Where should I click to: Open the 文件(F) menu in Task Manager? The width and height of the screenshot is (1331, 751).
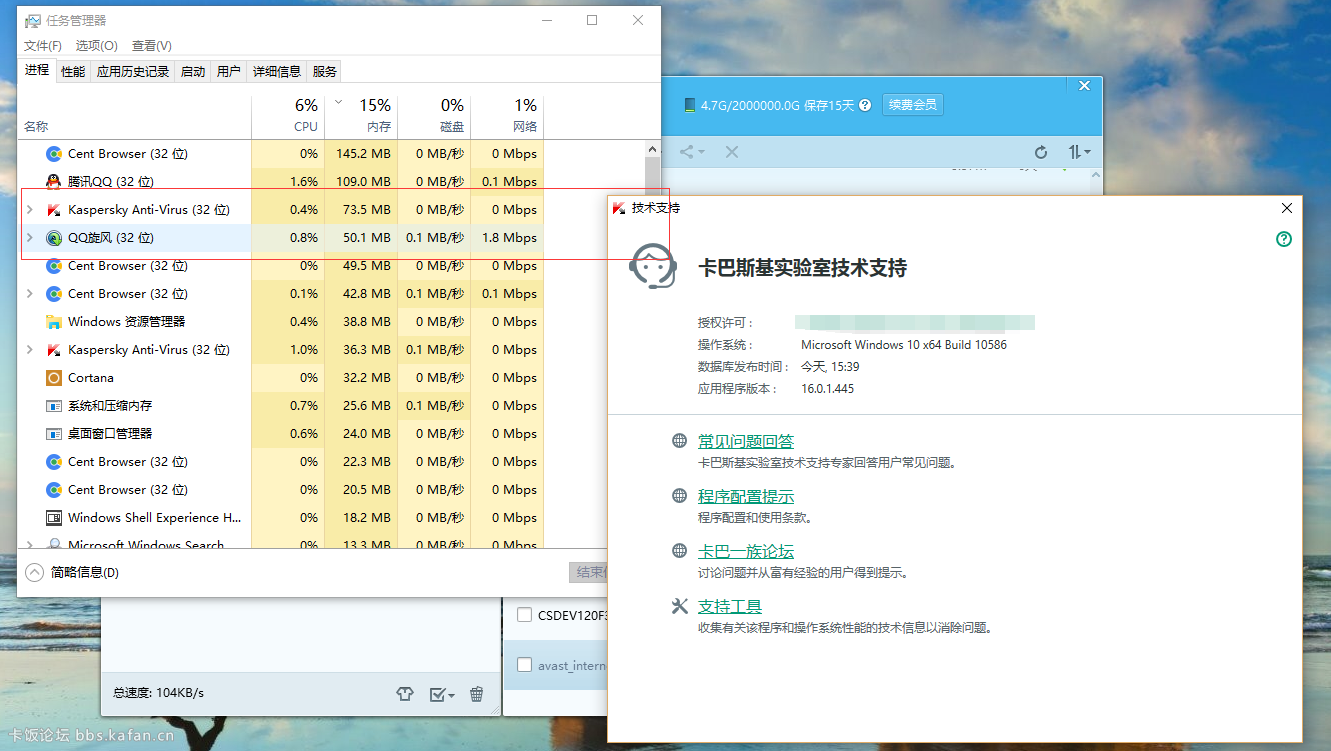point(43,46)
